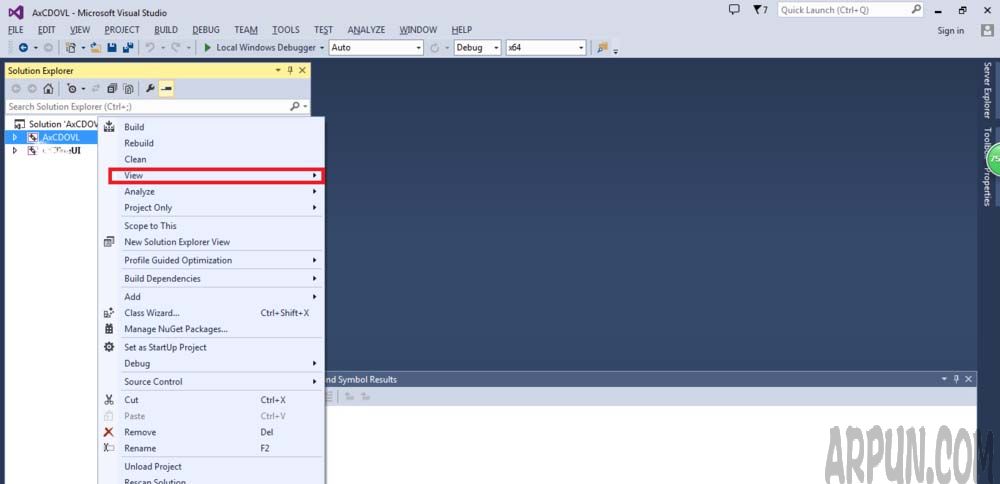Pin the Solution Explorer panel via auto-hide pin
Screen dimensions: 1000x484
[290, 70]
